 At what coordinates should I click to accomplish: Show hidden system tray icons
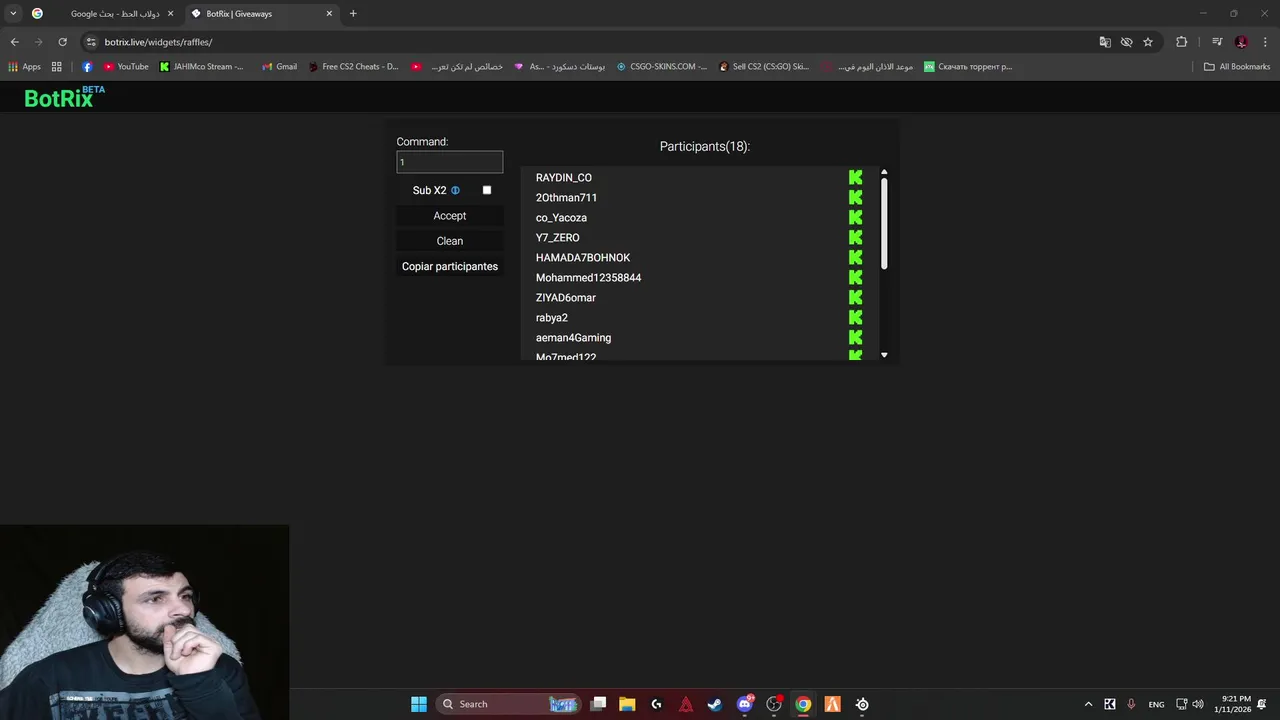point(1088,704)
